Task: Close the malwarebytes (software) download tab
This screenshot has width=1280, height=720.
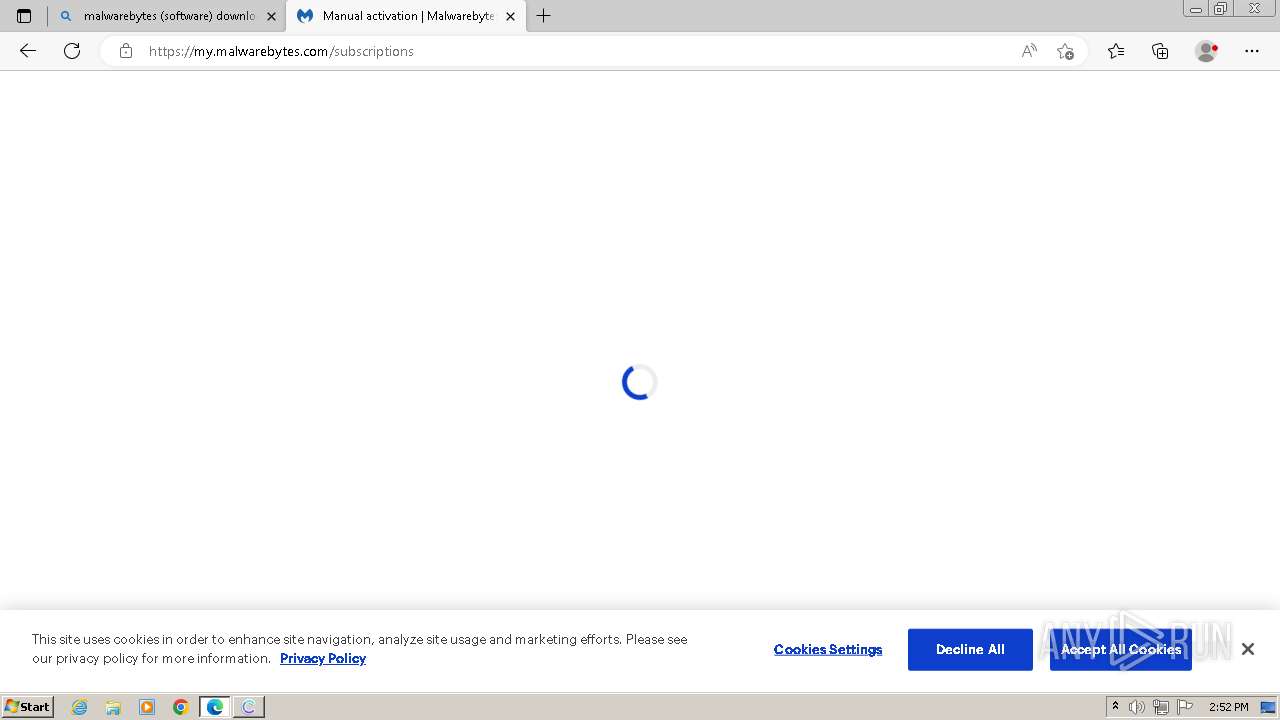Action: pos(271,16)
